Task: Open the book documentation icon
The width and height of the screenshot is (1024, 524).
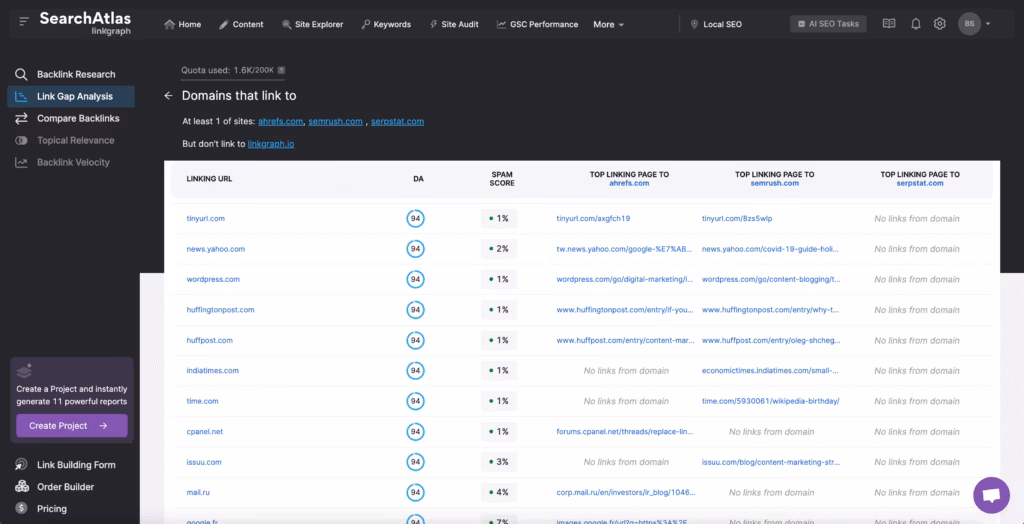Action: (x=889, y=24)
